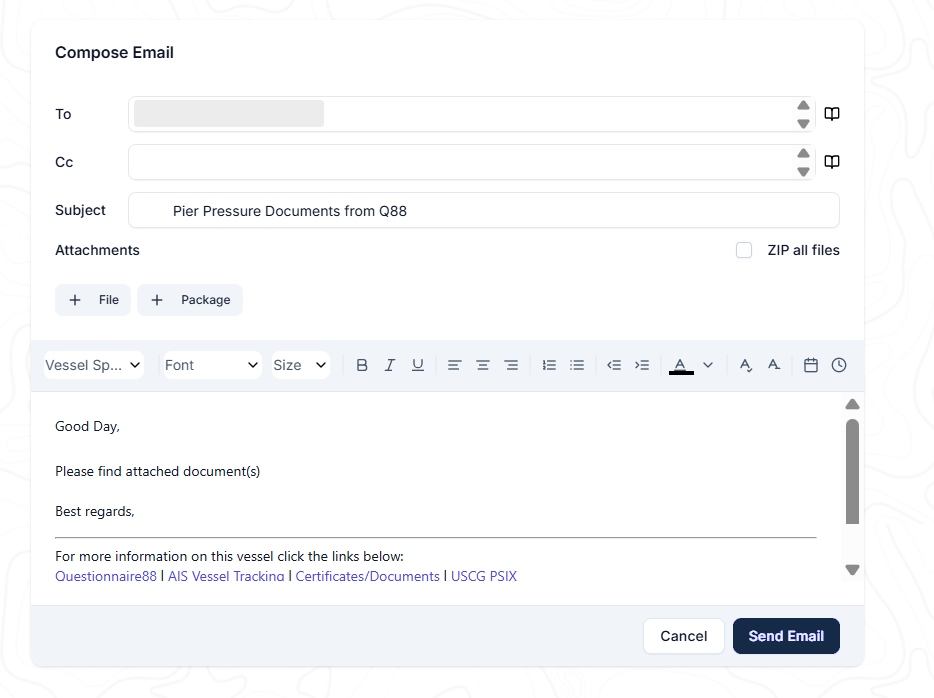The height and width of the screenshot is (698, 934).
Task: Increase the text indent
Action: click(x=642, y=365)
